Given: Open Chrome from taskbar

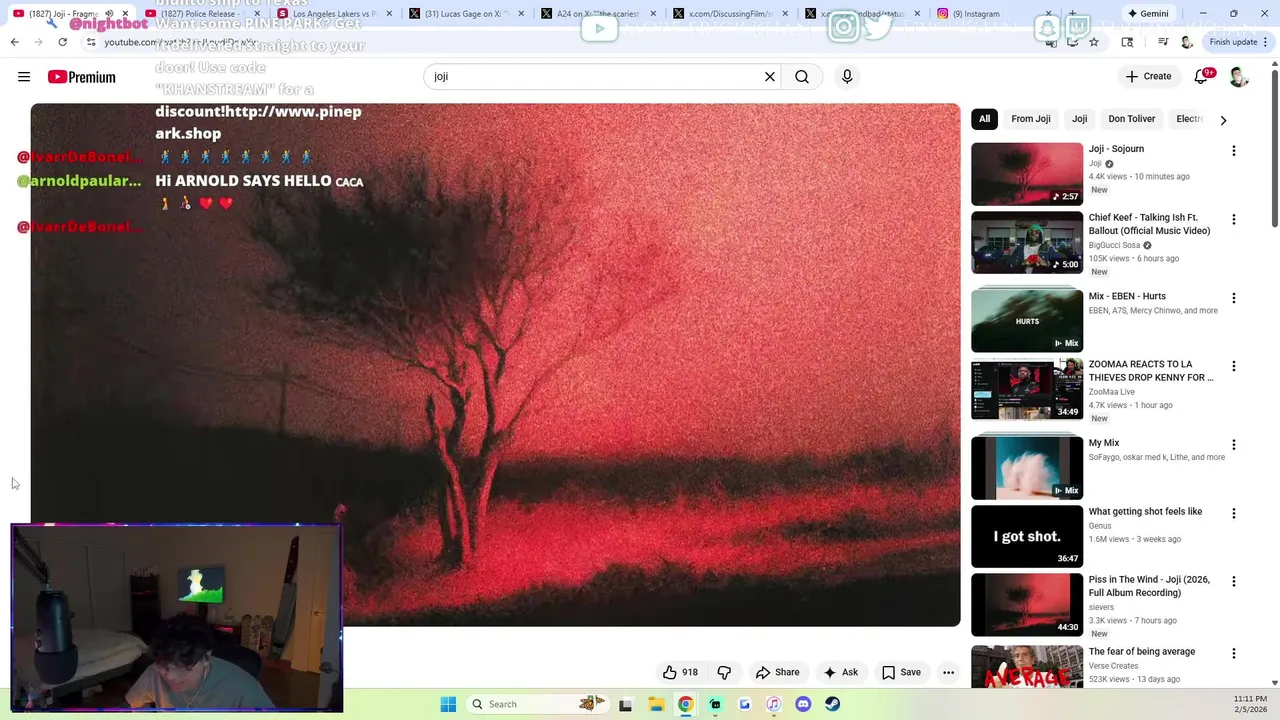Looking at the screenshot, I should (685, 704).
